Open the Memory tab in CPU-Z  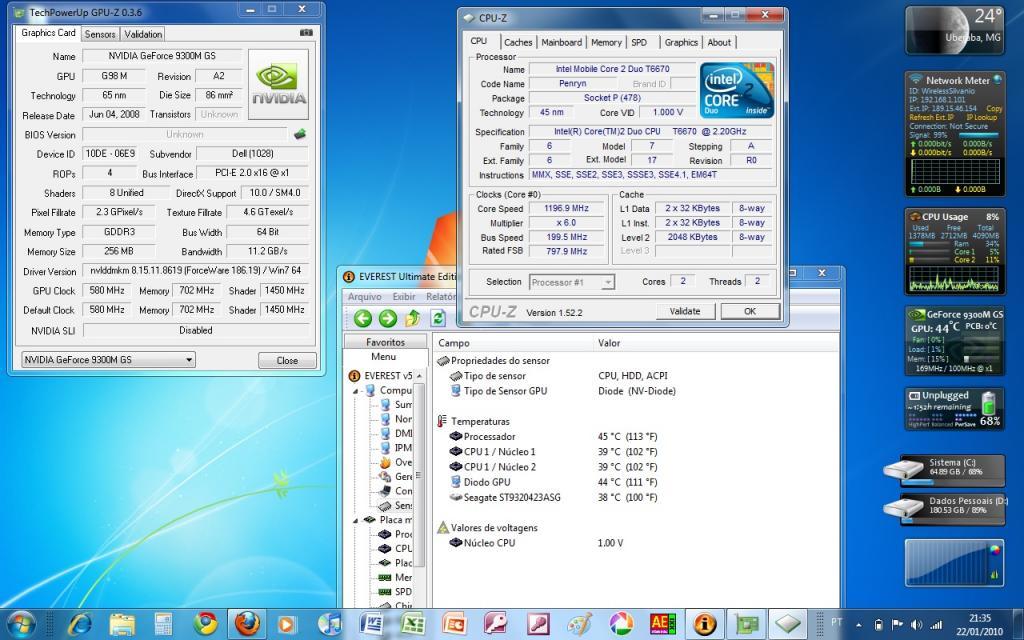(606, 42)
